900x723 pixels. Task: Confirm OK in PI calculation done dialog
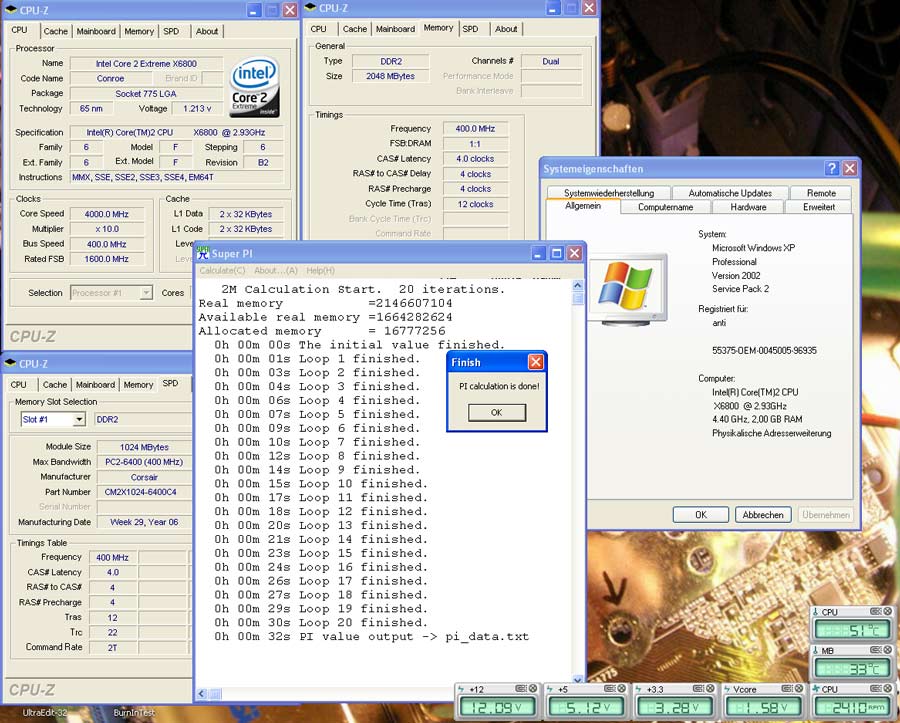click(x=496, y=413)
